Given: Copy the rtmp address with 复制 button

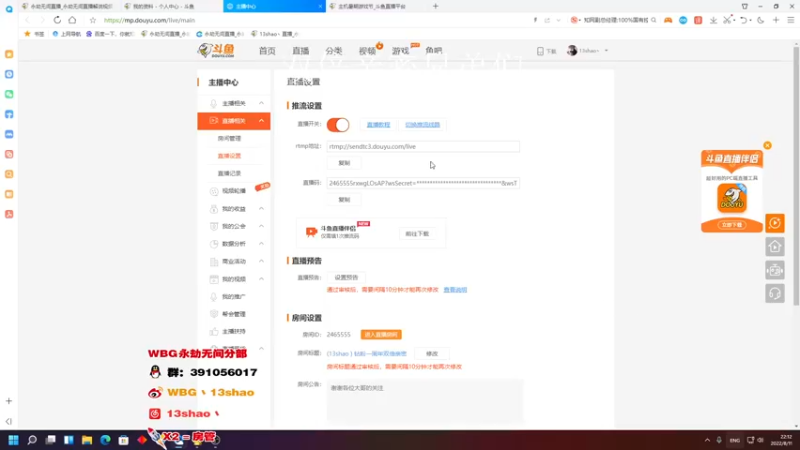Looking at the screenshot, I should (x=344, y=163).
